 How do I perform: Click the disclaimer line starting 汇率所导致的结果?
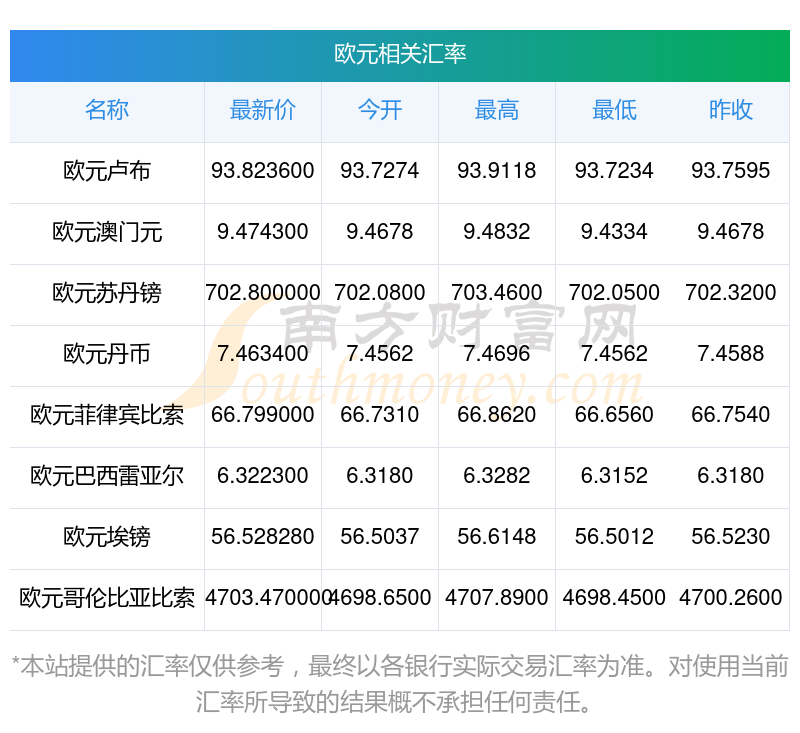pyautogui.click(x=394, y=702)
